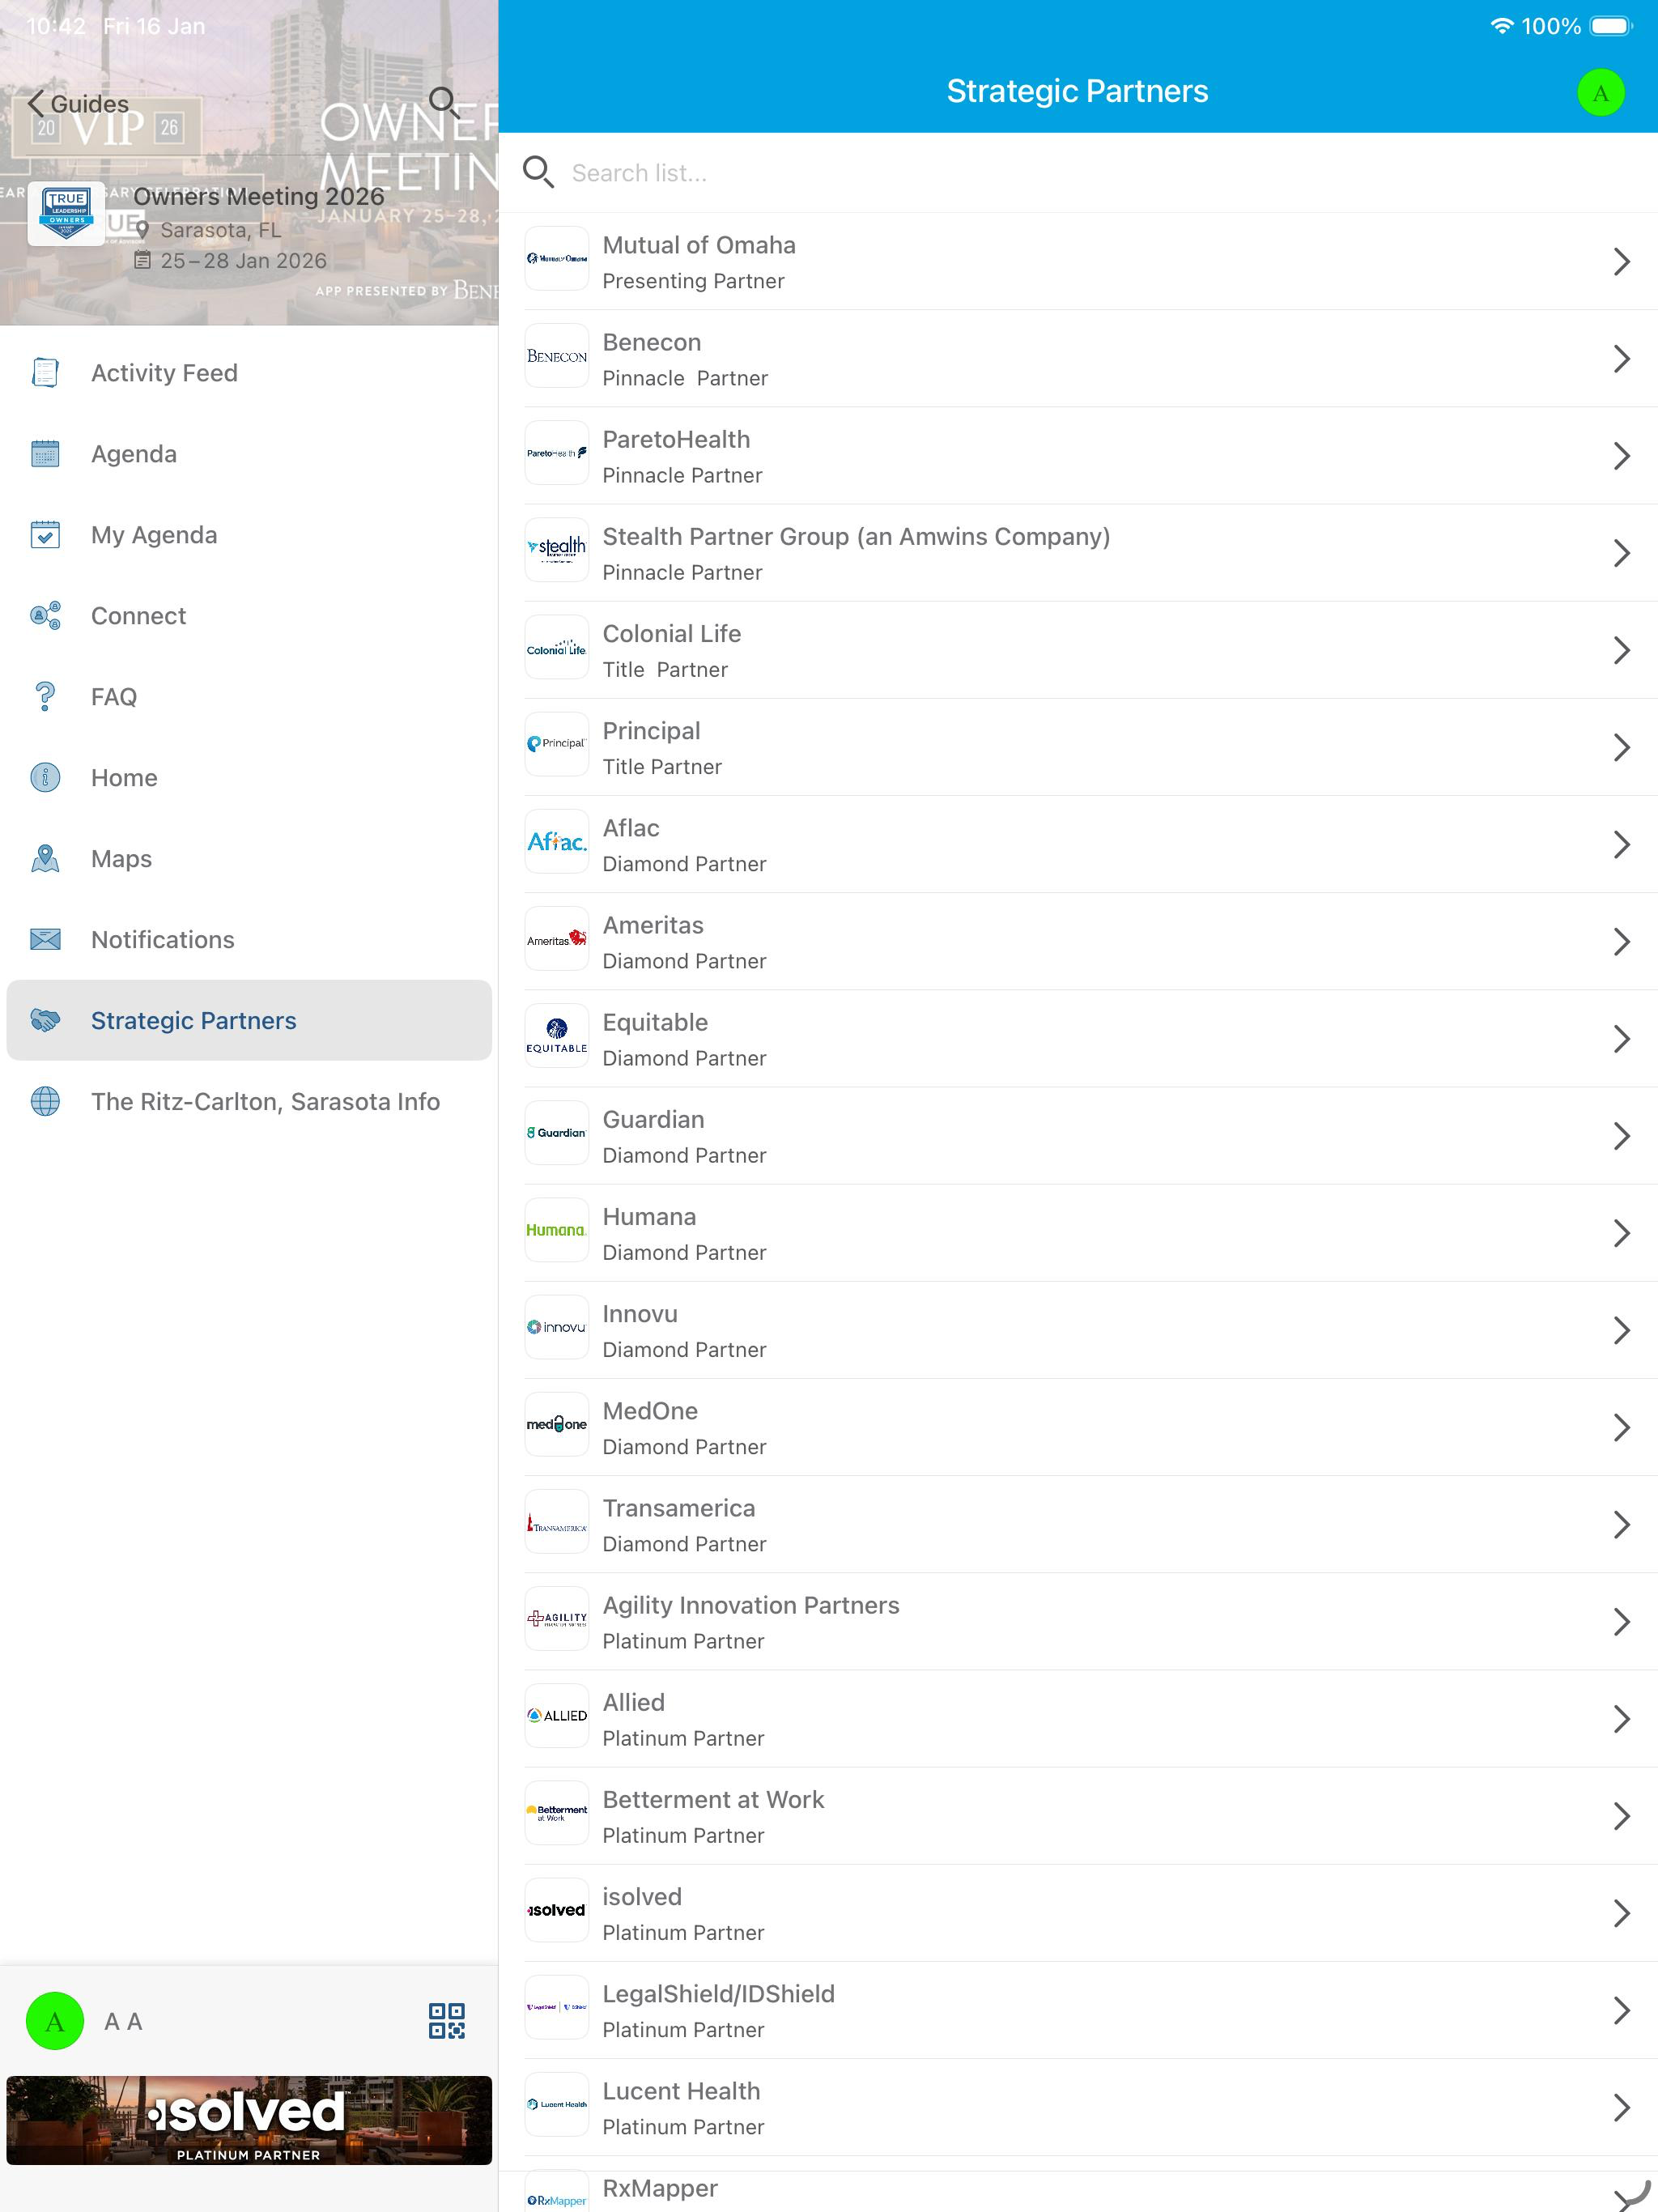Open the Allied partner name

[x=633, y=1702]
